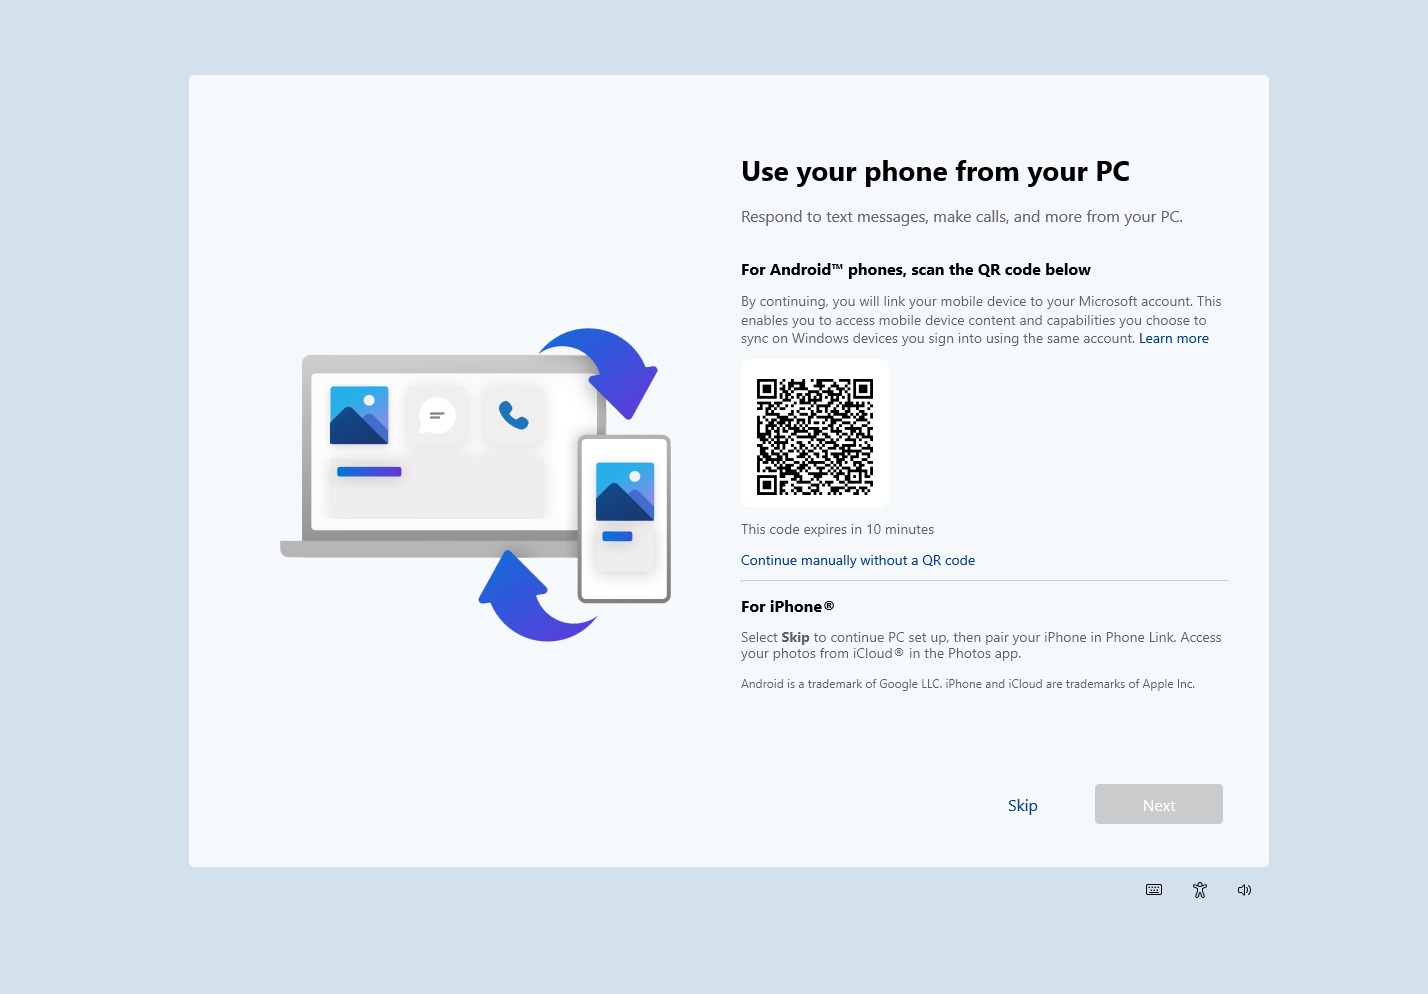1428x994 pixels.
Task: Click the "Use your phone from your PC" heading
Action: click(x=935, y=172)
